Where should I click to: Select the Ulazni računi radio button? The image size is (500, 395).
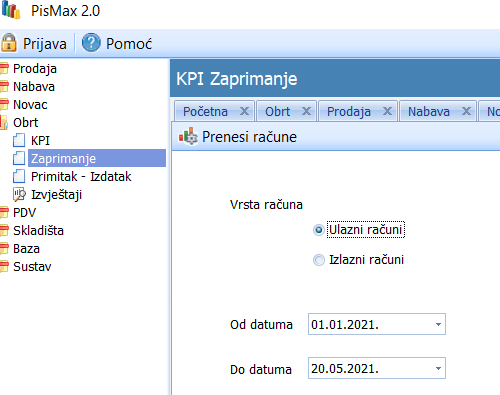pos(319,230)
